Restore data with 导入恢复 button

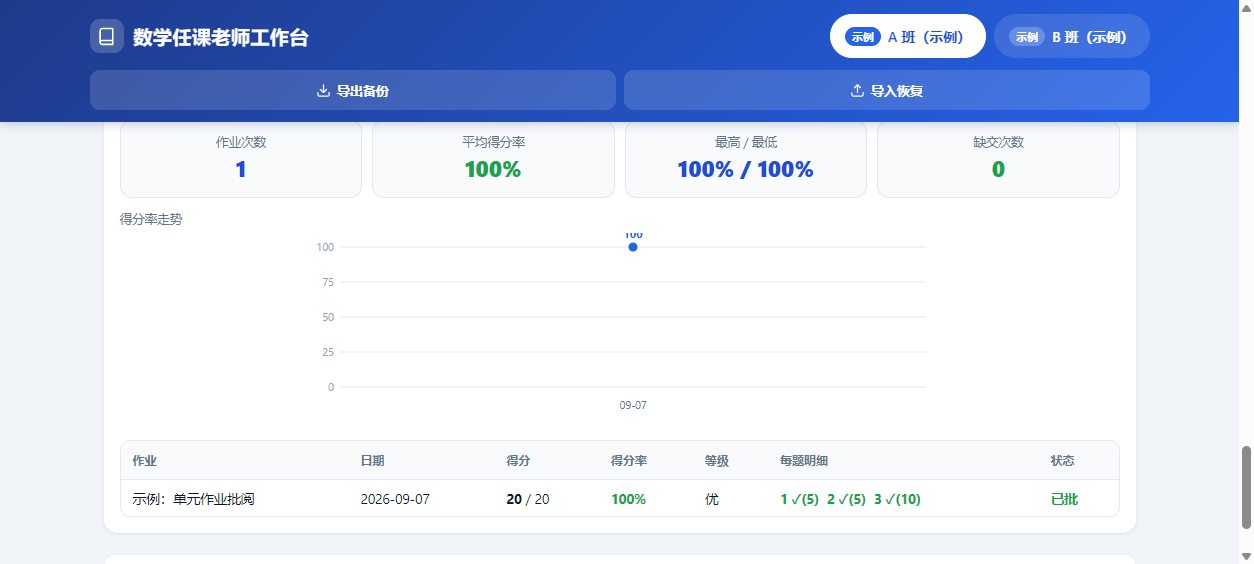coord(887,90)
